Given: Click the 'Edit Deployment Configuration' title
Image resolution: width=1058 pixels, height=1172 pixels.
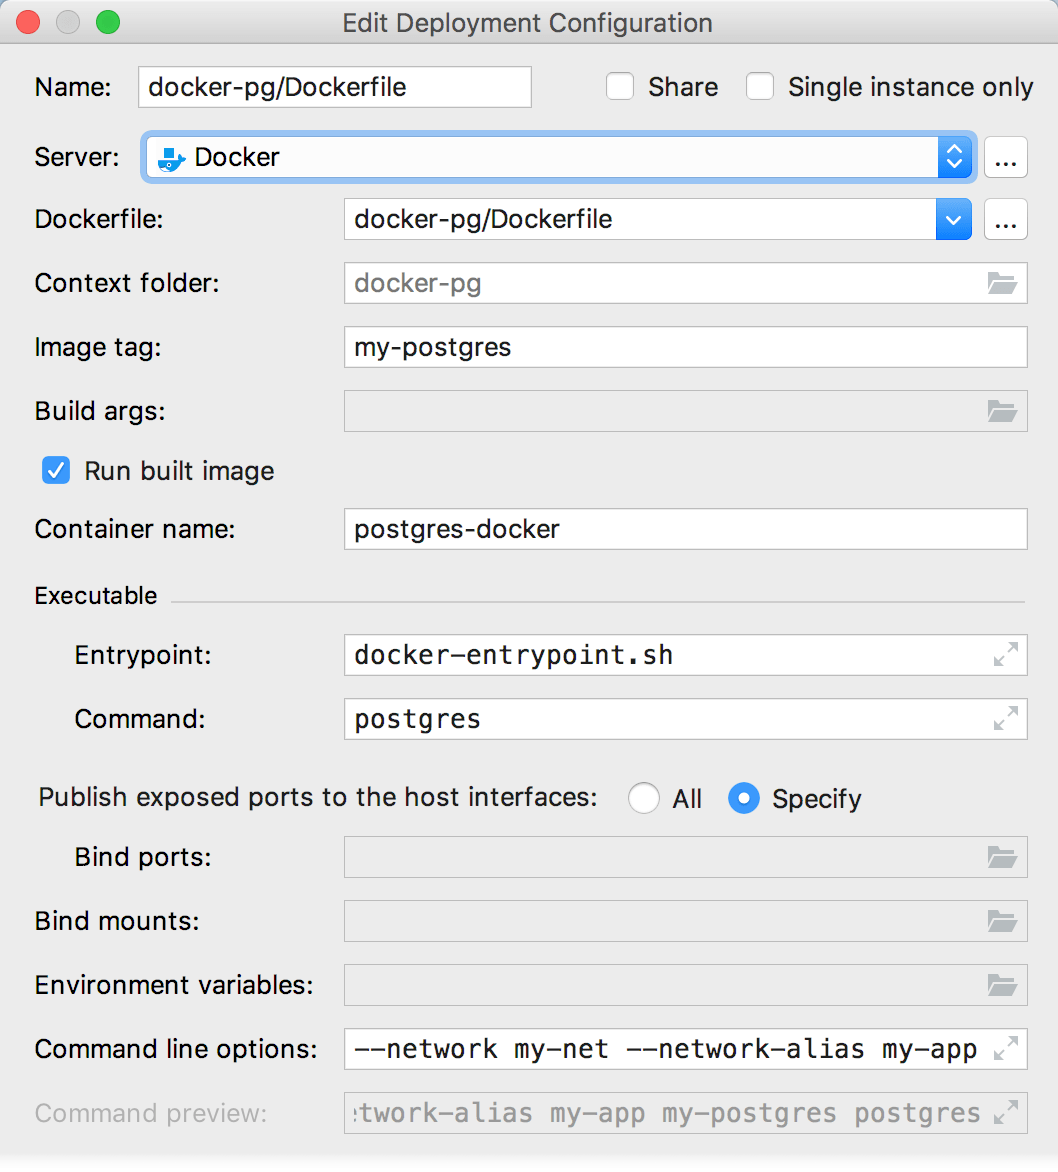Looking at the screenshot, I should tap(527, 23).
